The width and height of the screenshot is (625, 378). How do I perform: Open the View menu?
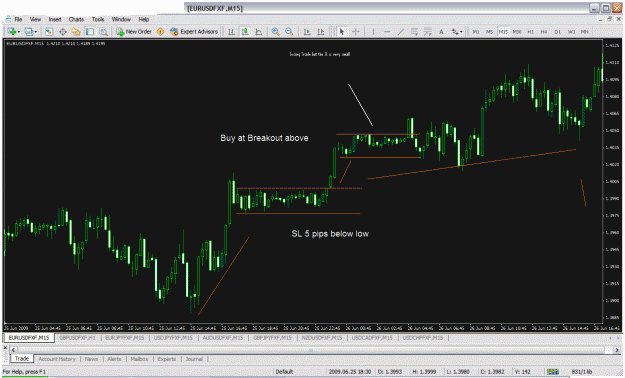(x=35, y=19)
